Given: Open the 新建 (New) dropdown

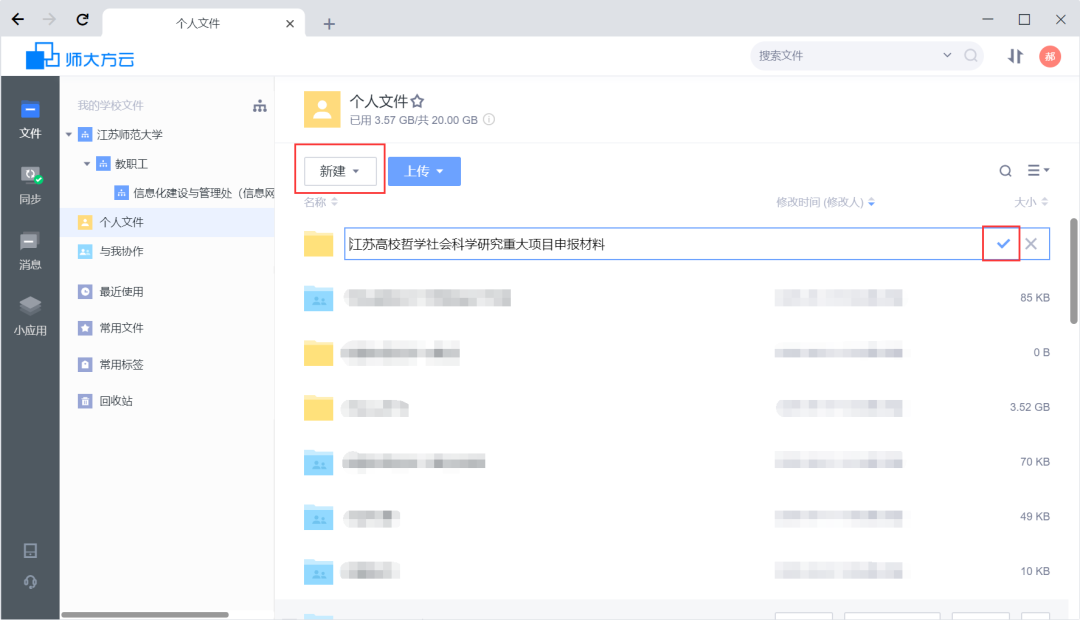Looking at the screenshot, I should pos(340,170).
